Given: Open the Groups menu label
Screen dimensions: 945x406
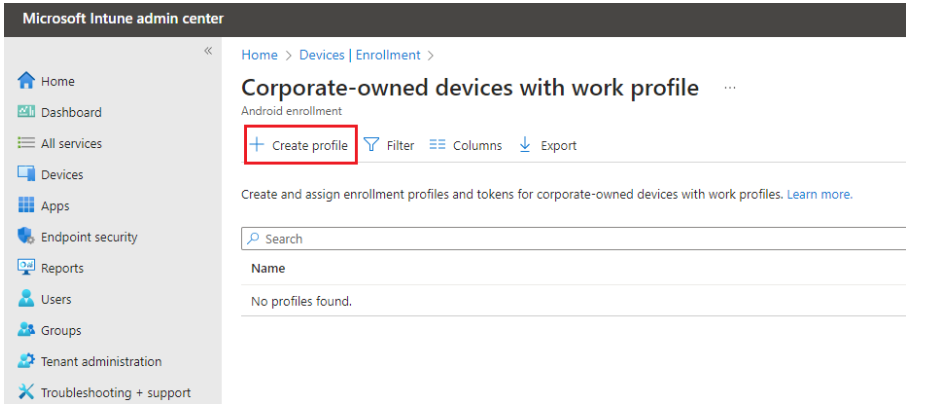Looking at the screenshot, I should click(x=61, y=331).
